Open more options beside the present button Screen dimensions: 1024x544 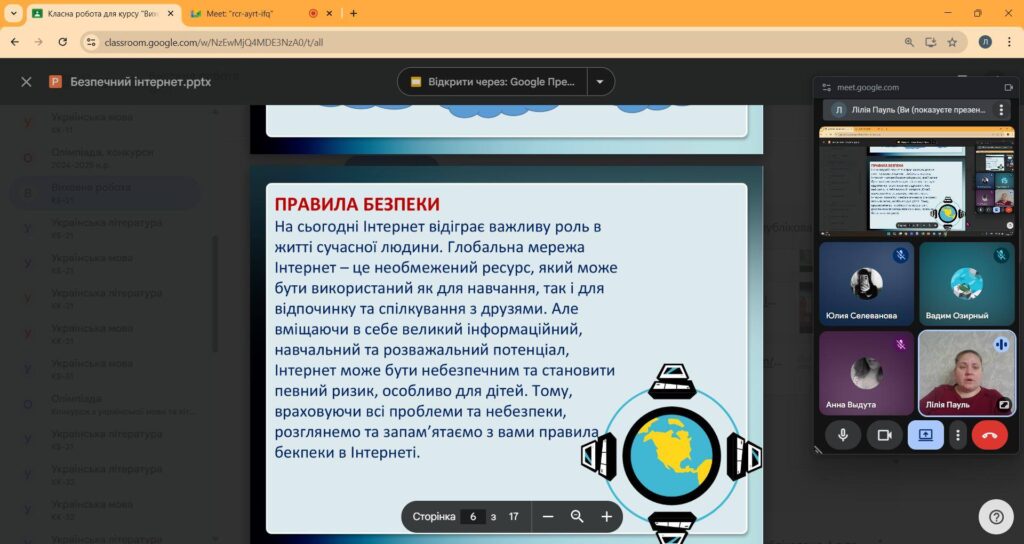[958, 435]
